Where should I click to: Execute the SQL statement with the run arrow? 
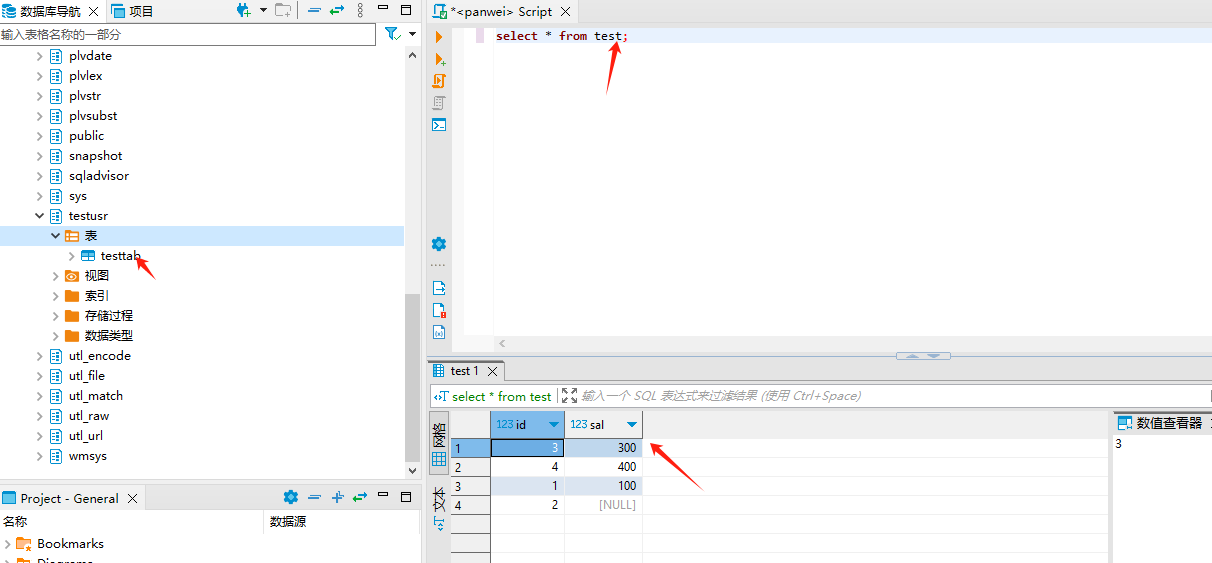point(438,36)
